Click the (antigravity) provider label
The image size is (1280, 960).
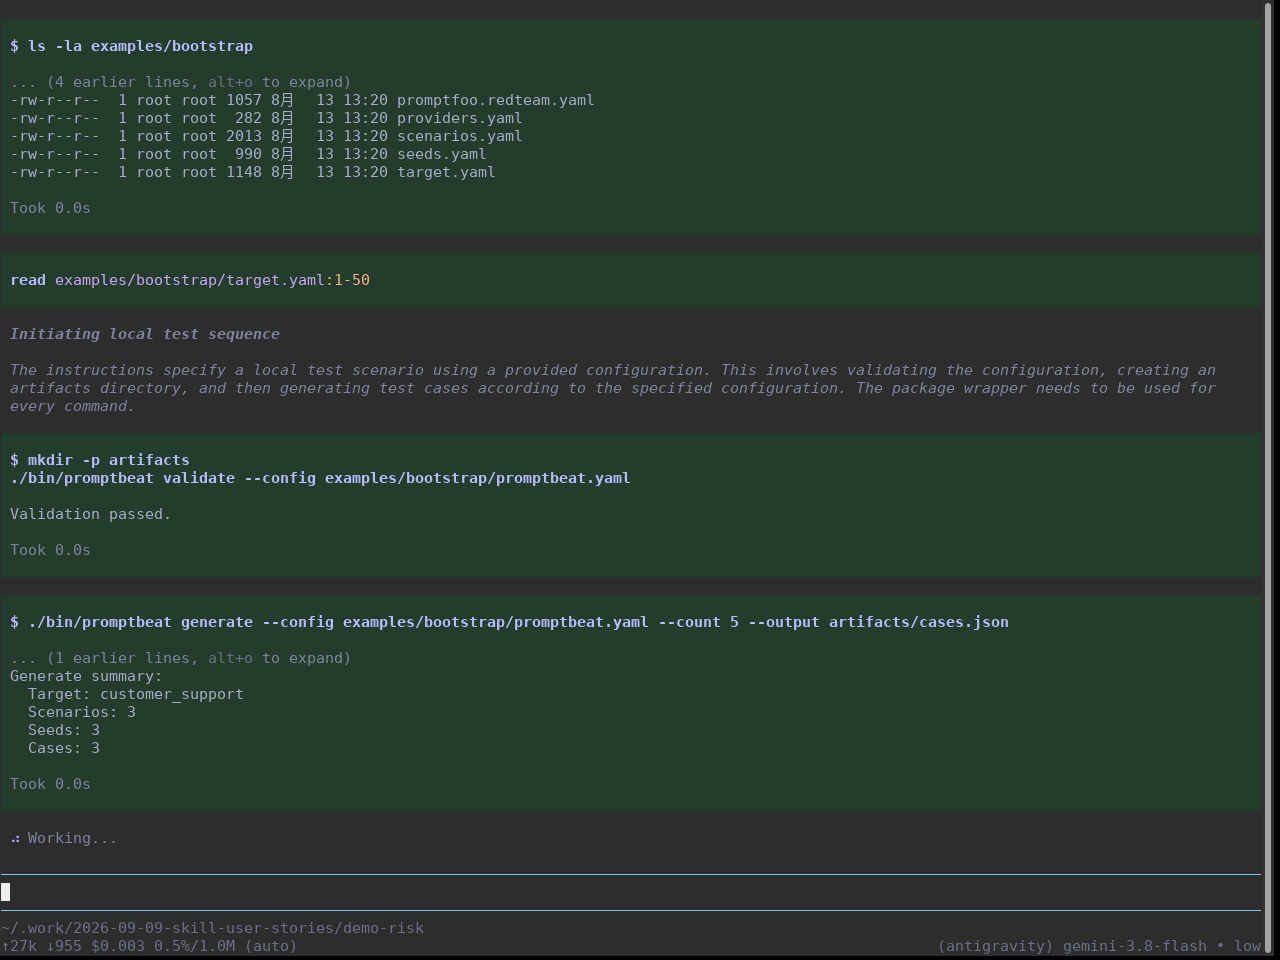[995, 946]
